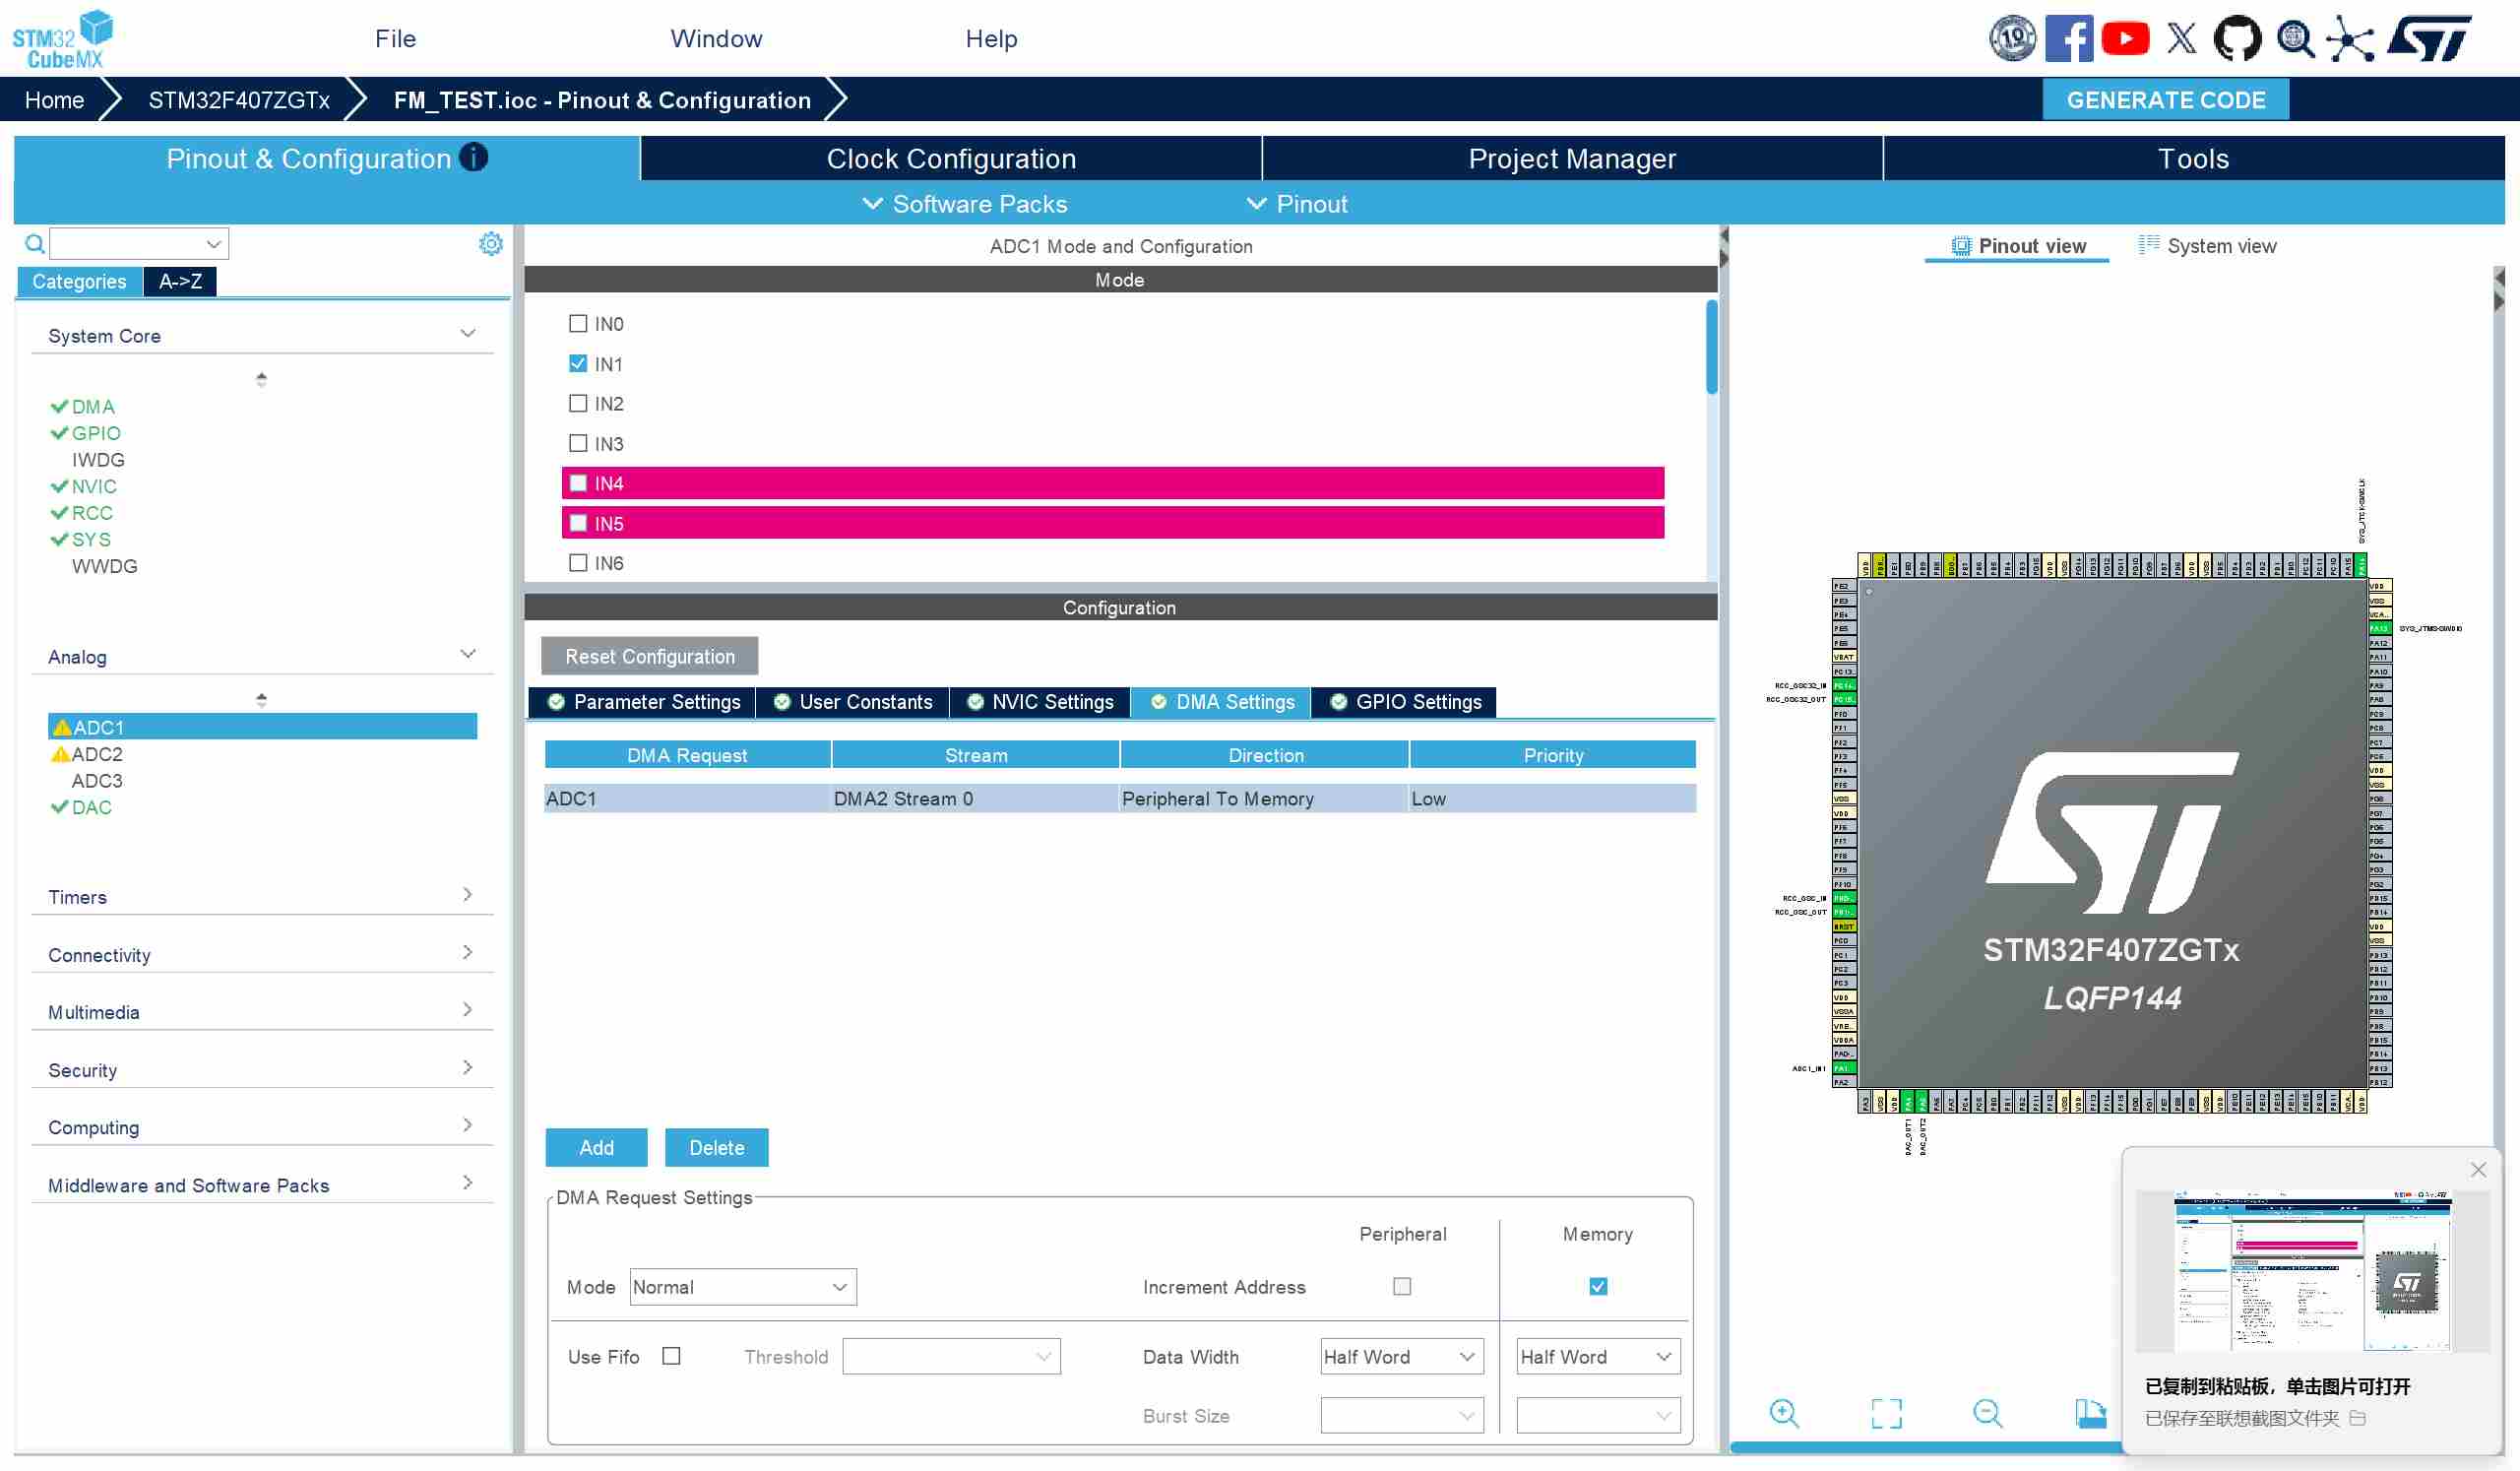Screen dimensions: 2520x1471
Task: Click the zoom in magnifier icon
Action: click(1783, 1412)
